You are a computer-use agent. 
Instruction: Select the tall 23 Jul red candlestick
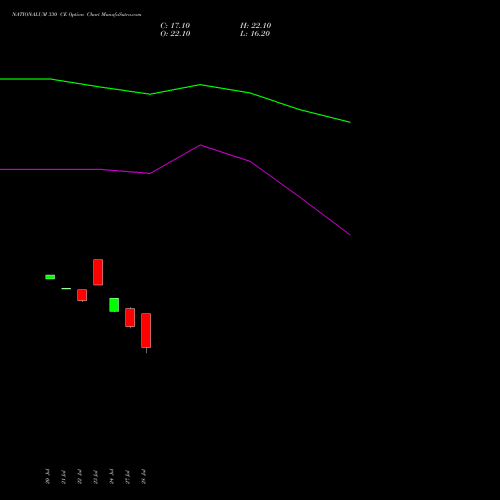click(x=98, y=272)
